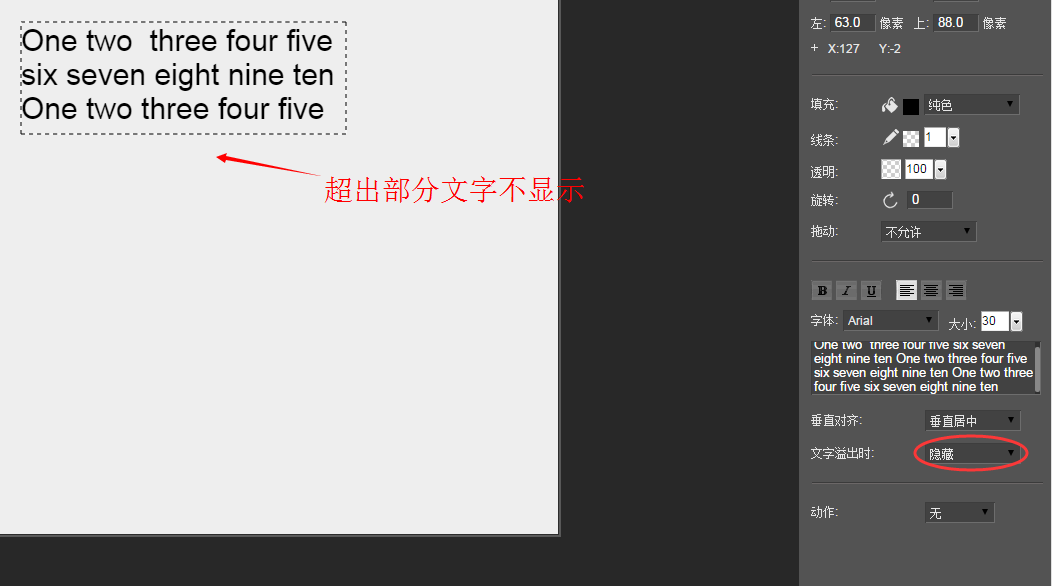Click the line pencil icon
1052x586 pixels.
[x=890, y=138]
